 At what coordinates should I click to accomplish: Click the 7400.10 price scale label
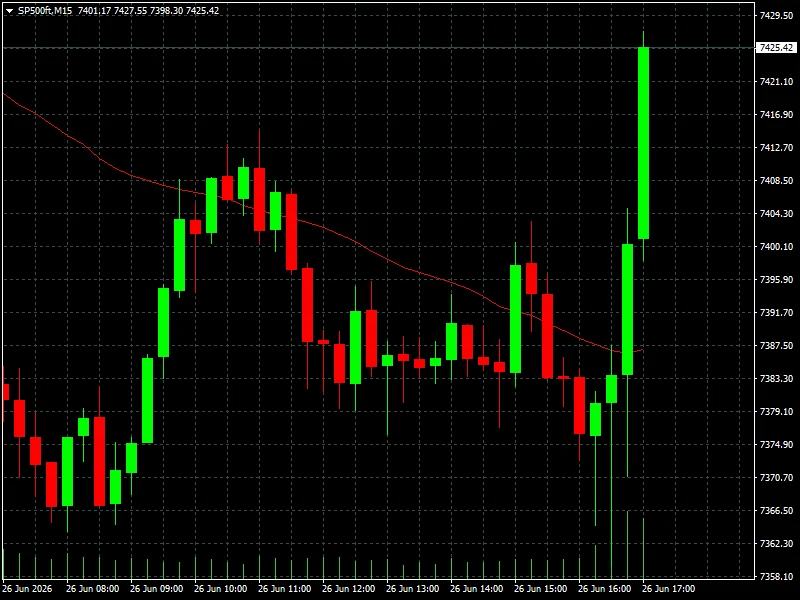(776, 246)
